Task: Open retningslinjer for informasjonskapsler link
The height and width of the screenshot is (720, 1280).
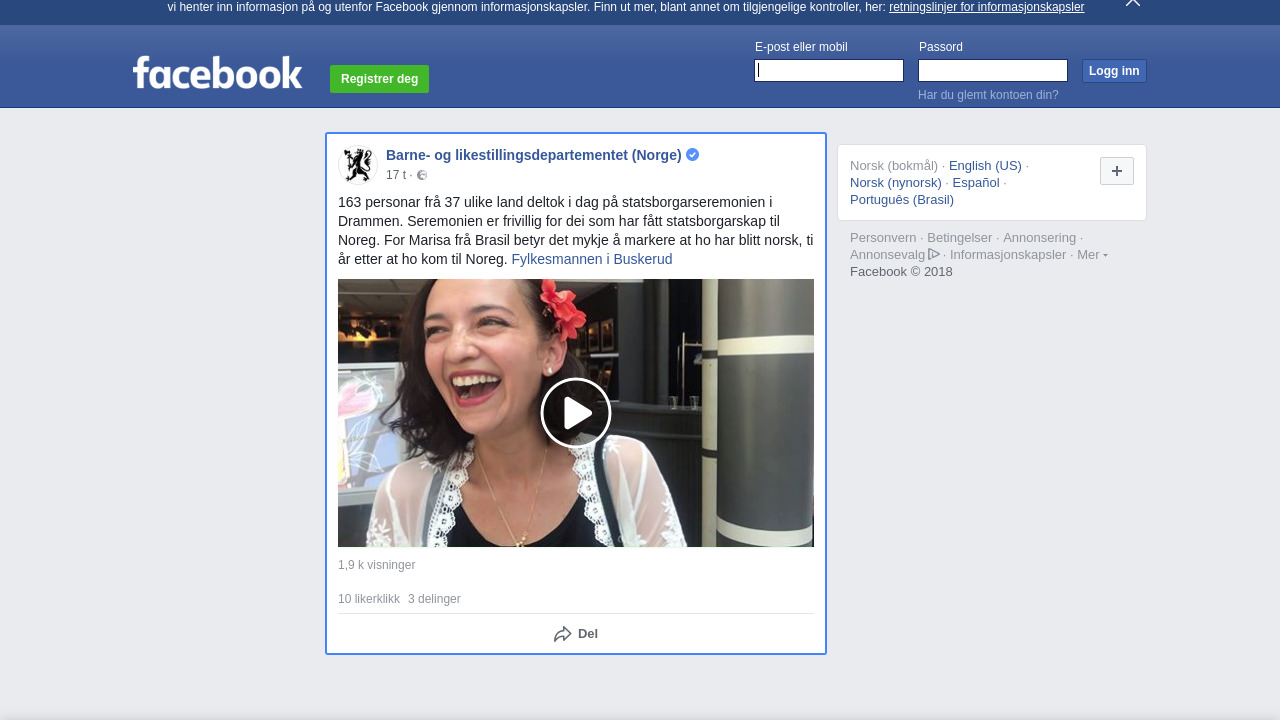Action: (986, 7)
